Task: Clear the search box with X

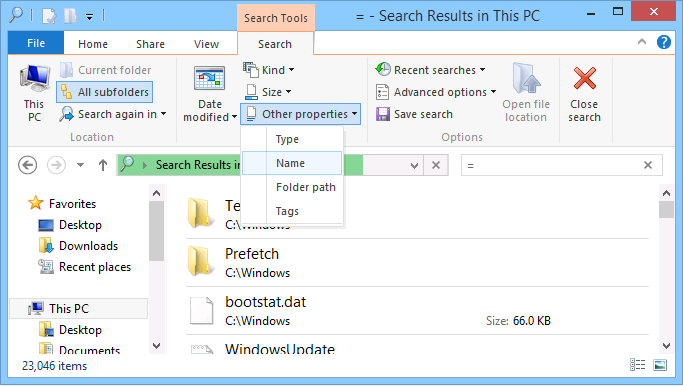Action: (648, 165)
